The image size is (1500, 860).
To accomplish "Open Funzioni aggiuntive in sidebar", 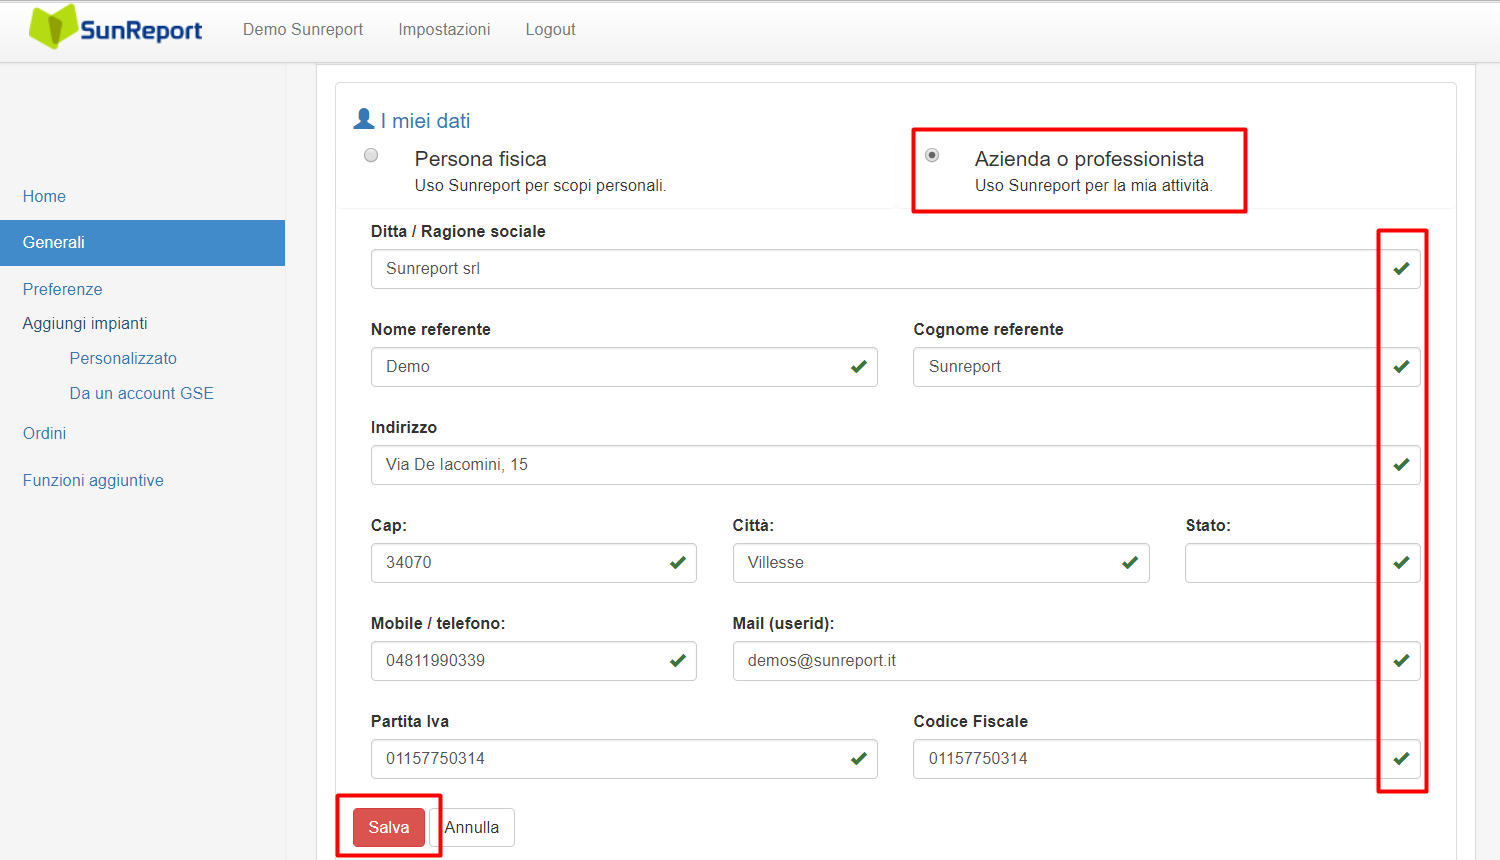I will (93, 480).
